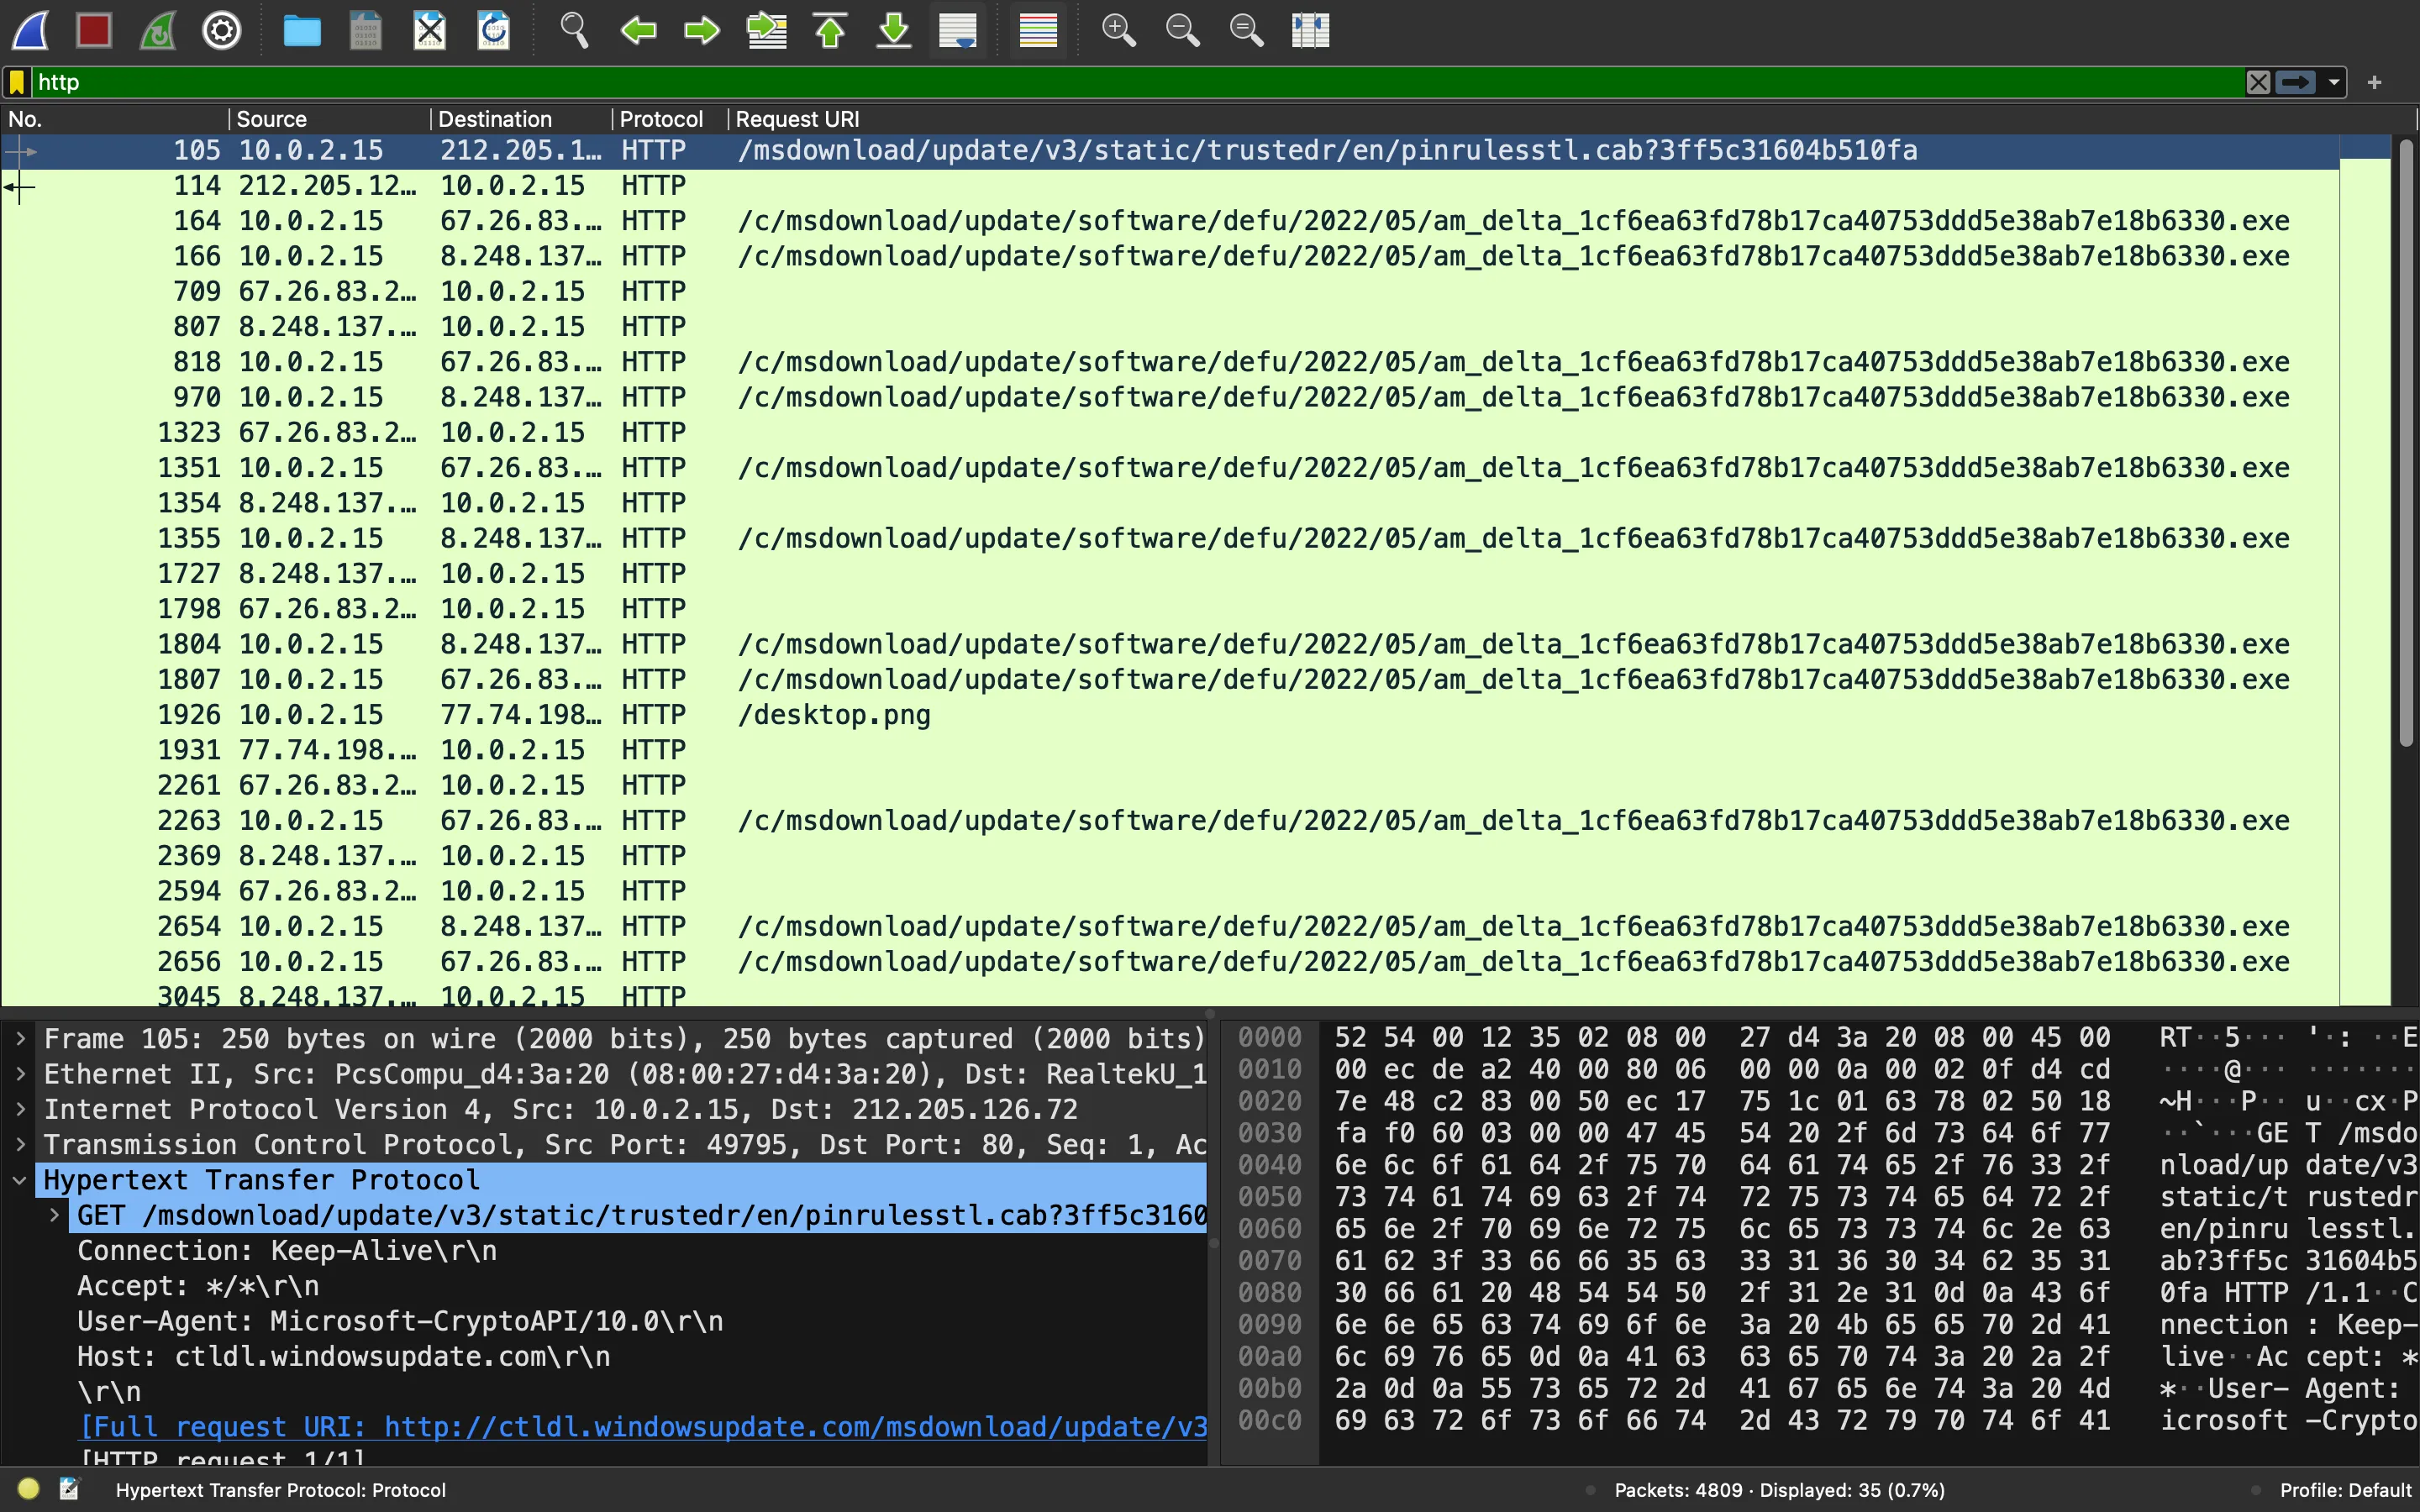
Task: Click Profile: Default in status bar
Action: point(2345,1490)
